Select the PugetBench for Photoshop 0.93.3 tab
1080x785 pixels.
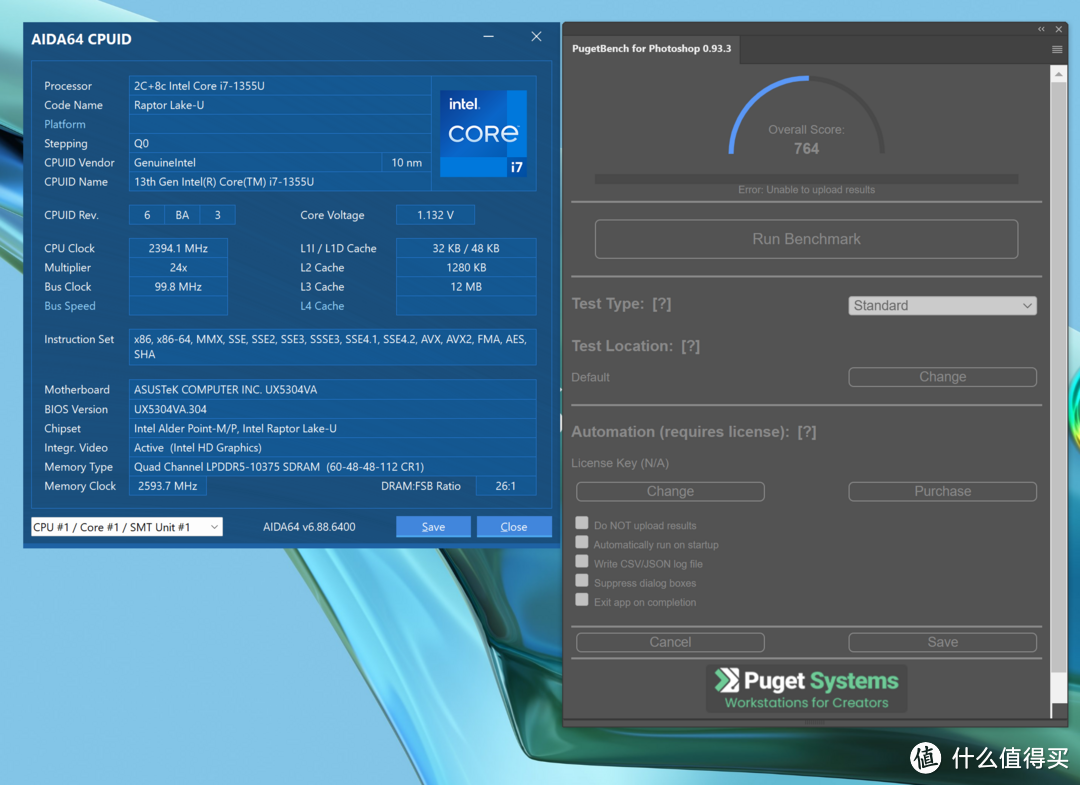click(x=652, y=49)
